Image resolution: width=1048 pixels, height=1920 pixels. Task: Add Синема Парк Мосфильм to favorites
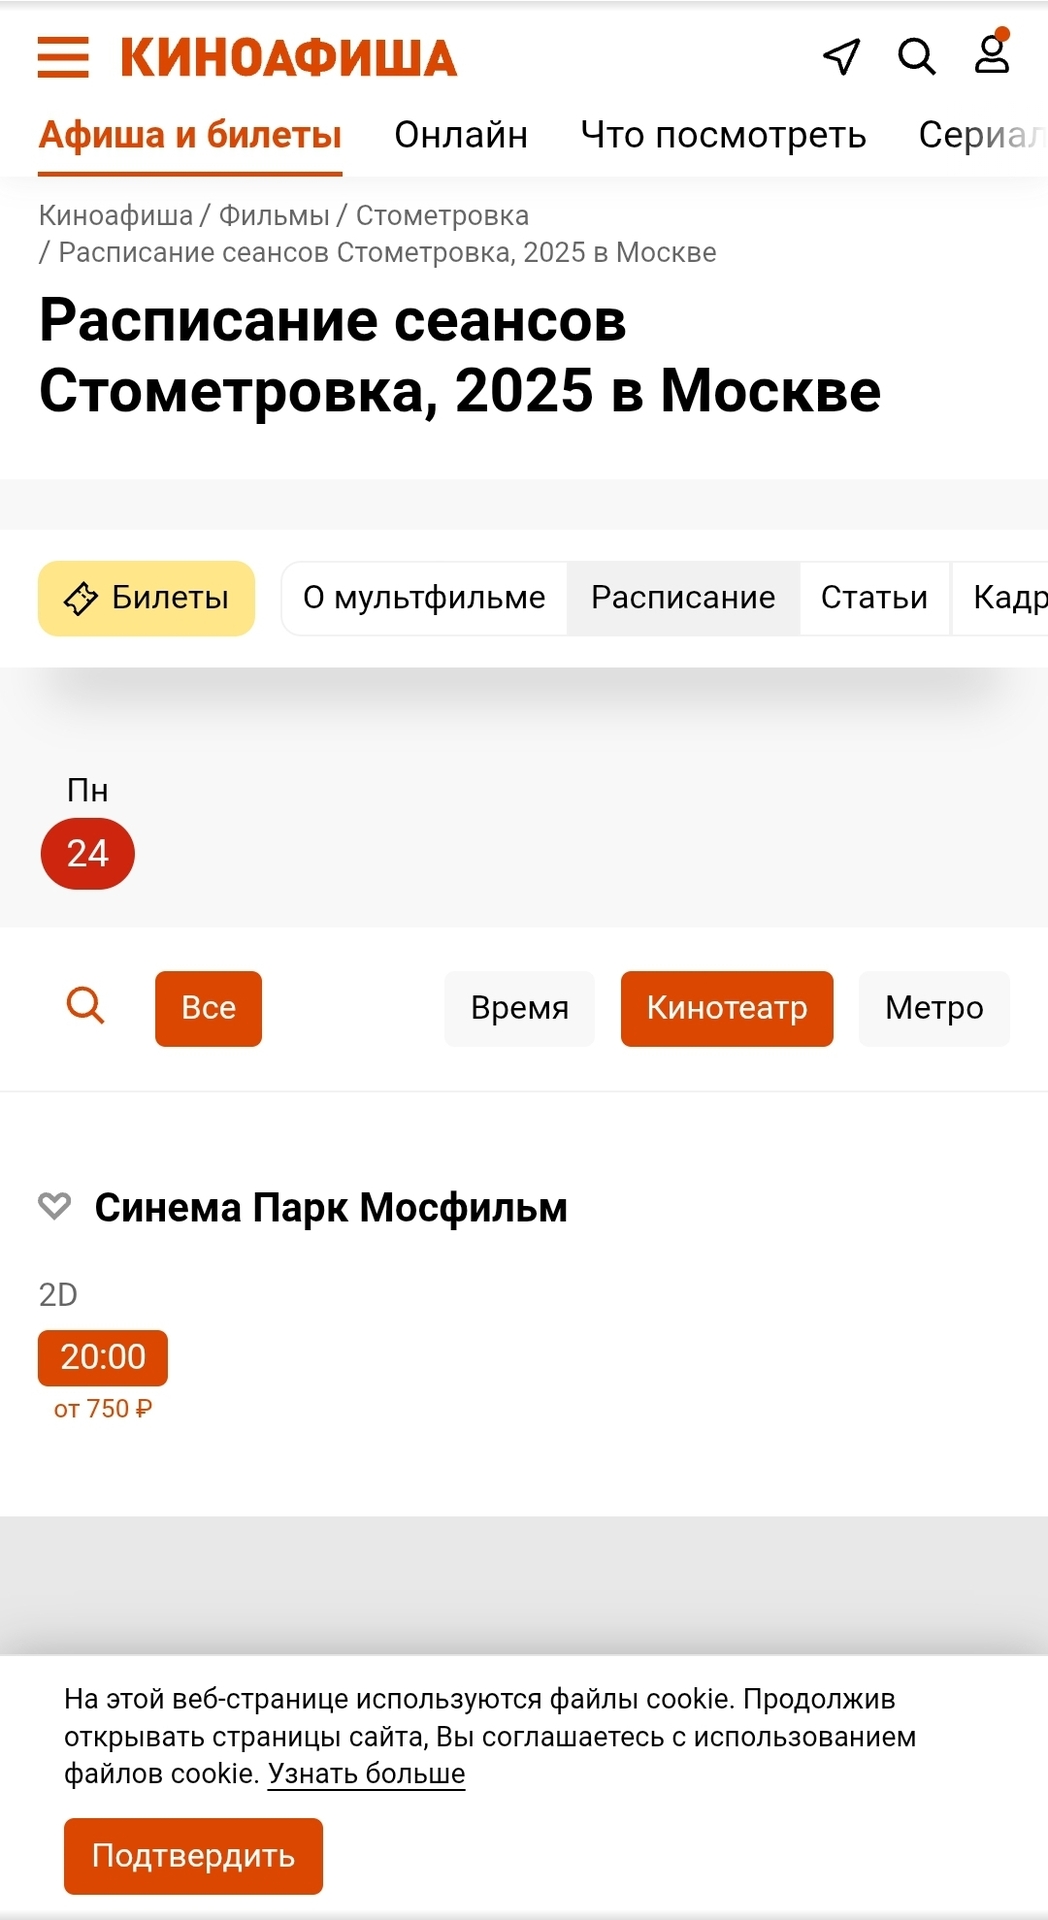click(x=55, y=1206)
